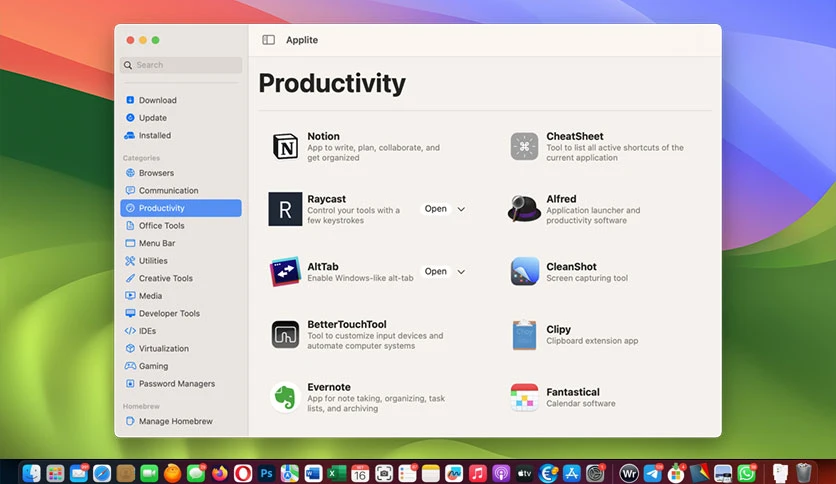Click the Evernote app title

(x=329, y=387)
